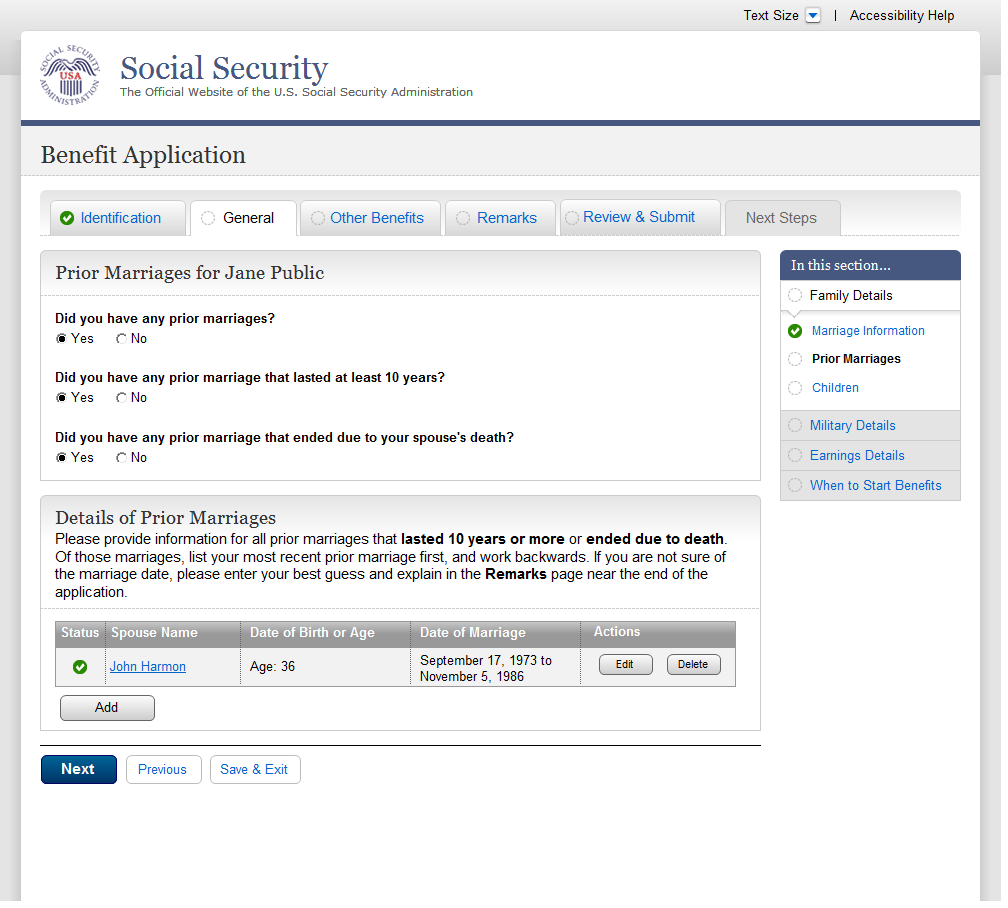Delete the John Harmon marriage entry
This screenshot has height=908, width=1008.
point(694,665)
